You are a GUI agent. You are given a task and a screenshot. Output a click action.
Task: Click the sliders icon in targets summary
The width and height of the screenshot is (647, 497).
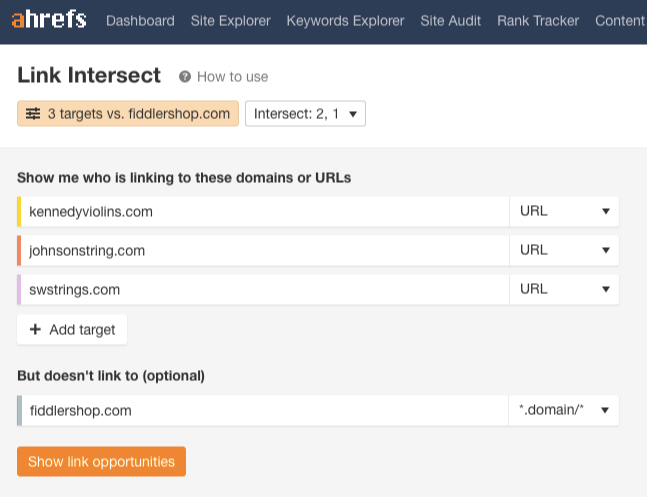click(x=33, y=114)
